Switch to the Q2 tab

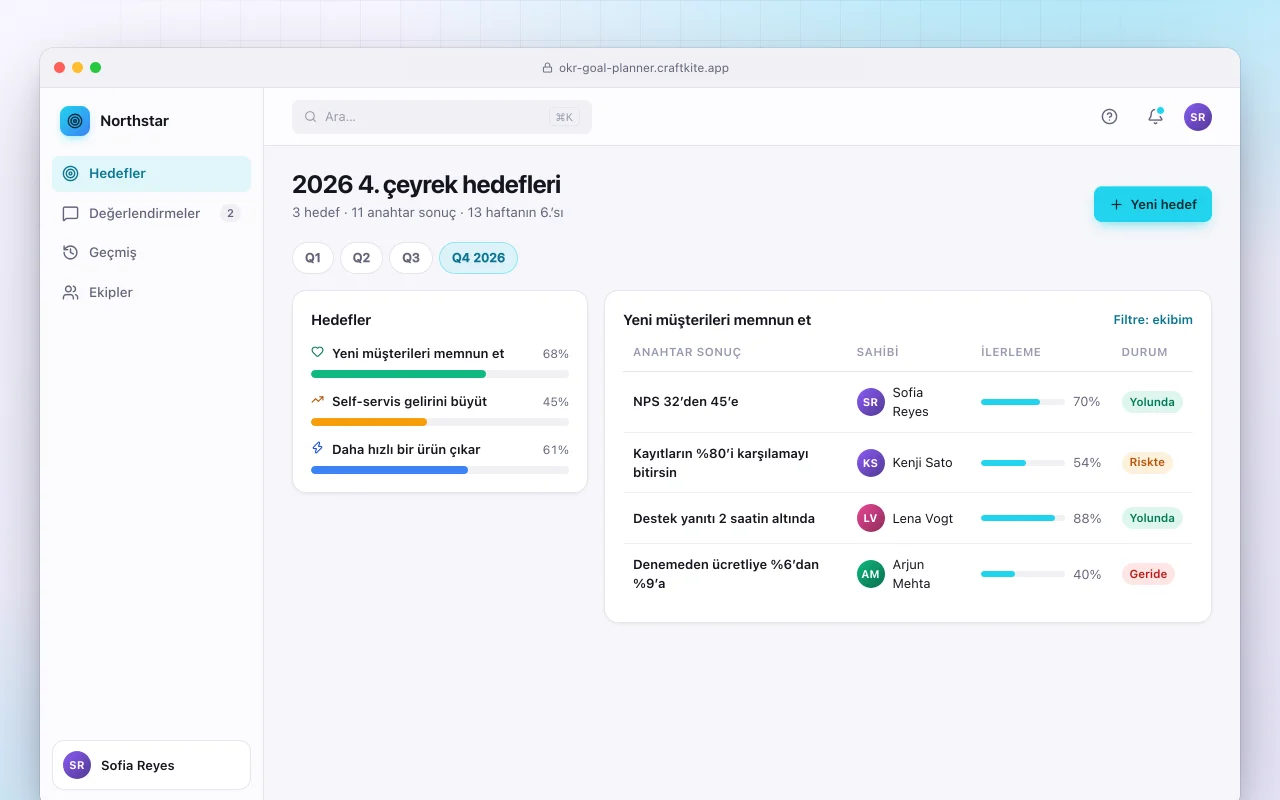361,258
